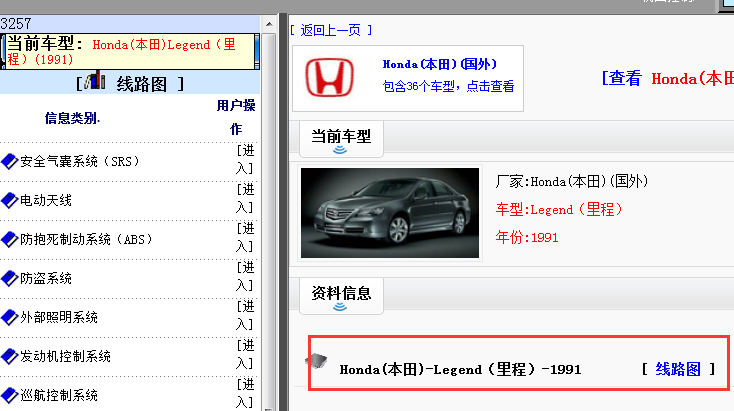
Task: Click the Honda(本田)-Legend（里程）-1991 title
Action: tap(460, 369)
